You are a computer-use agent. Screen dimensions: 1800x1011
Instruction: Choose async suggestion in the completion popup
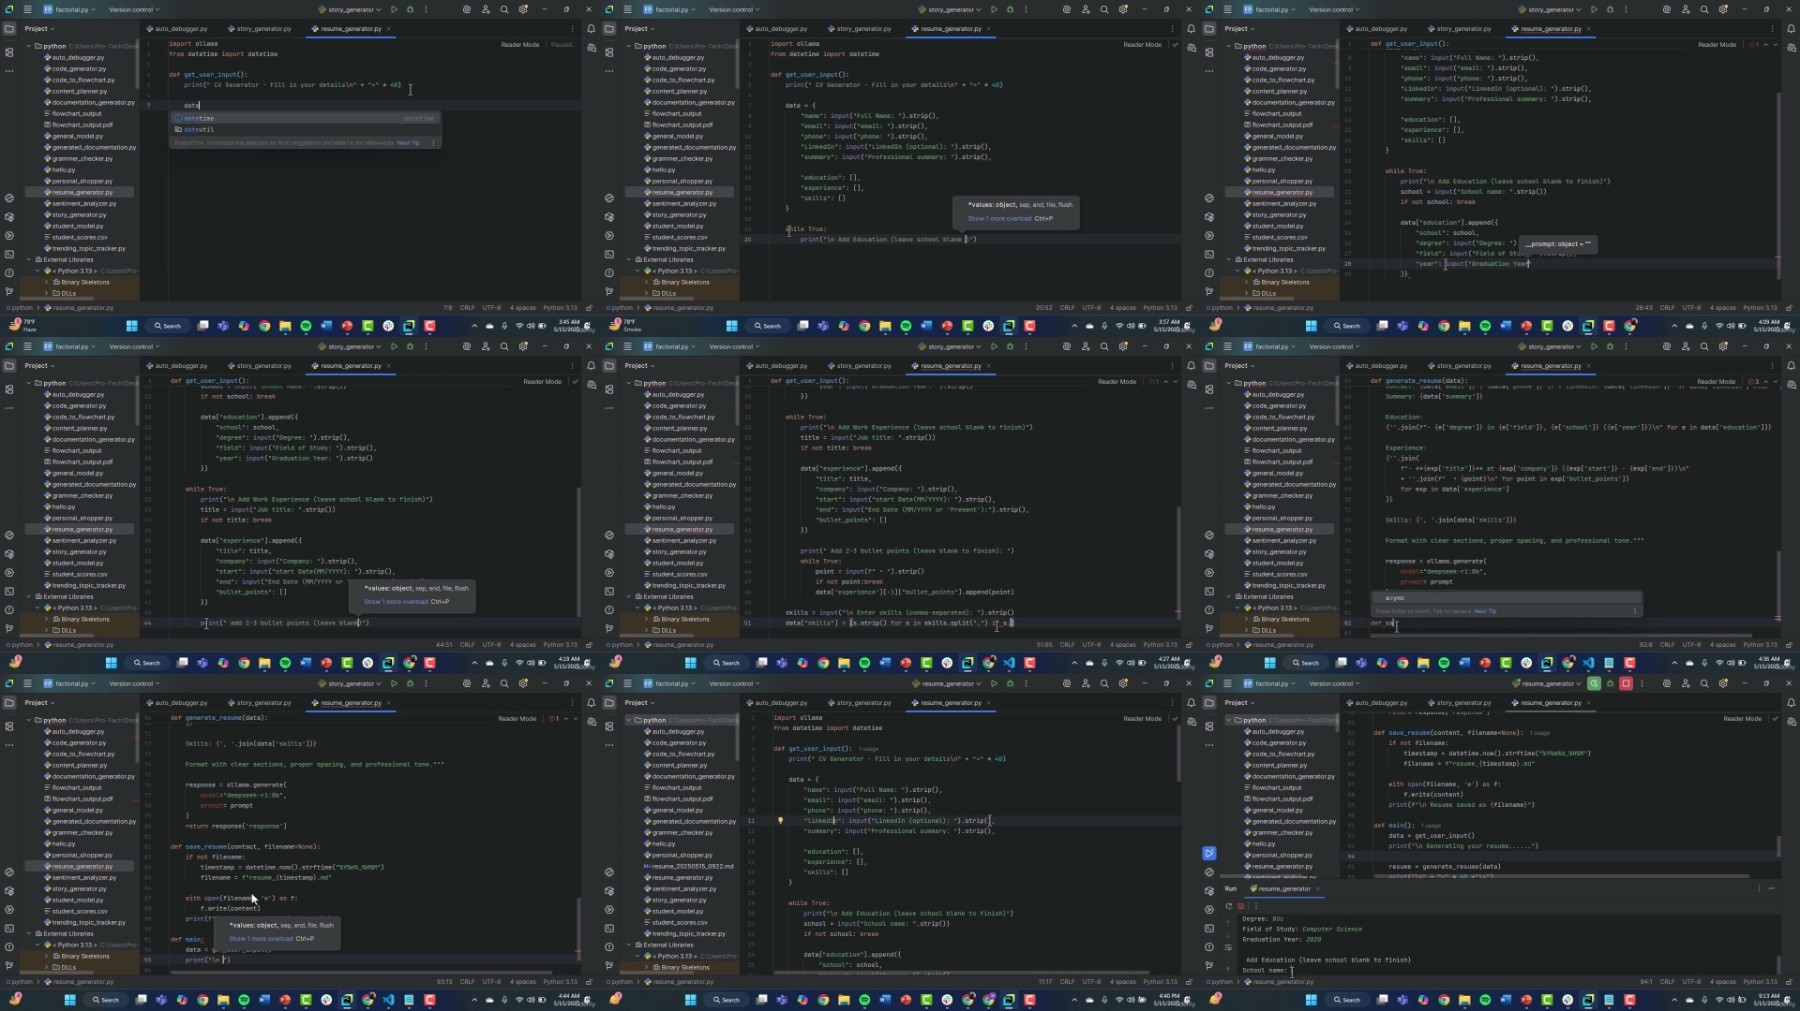pos(1506,598)
